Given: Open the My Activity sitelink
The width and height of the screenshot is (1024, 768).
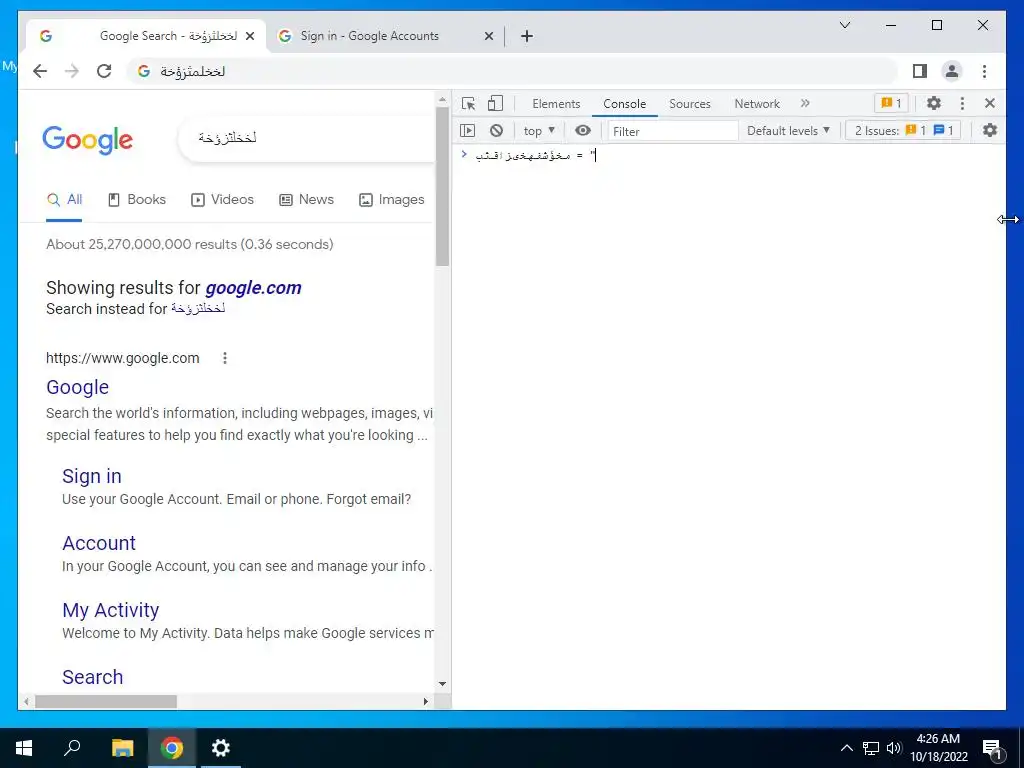Looking at the screenshot, I should 110,610.
